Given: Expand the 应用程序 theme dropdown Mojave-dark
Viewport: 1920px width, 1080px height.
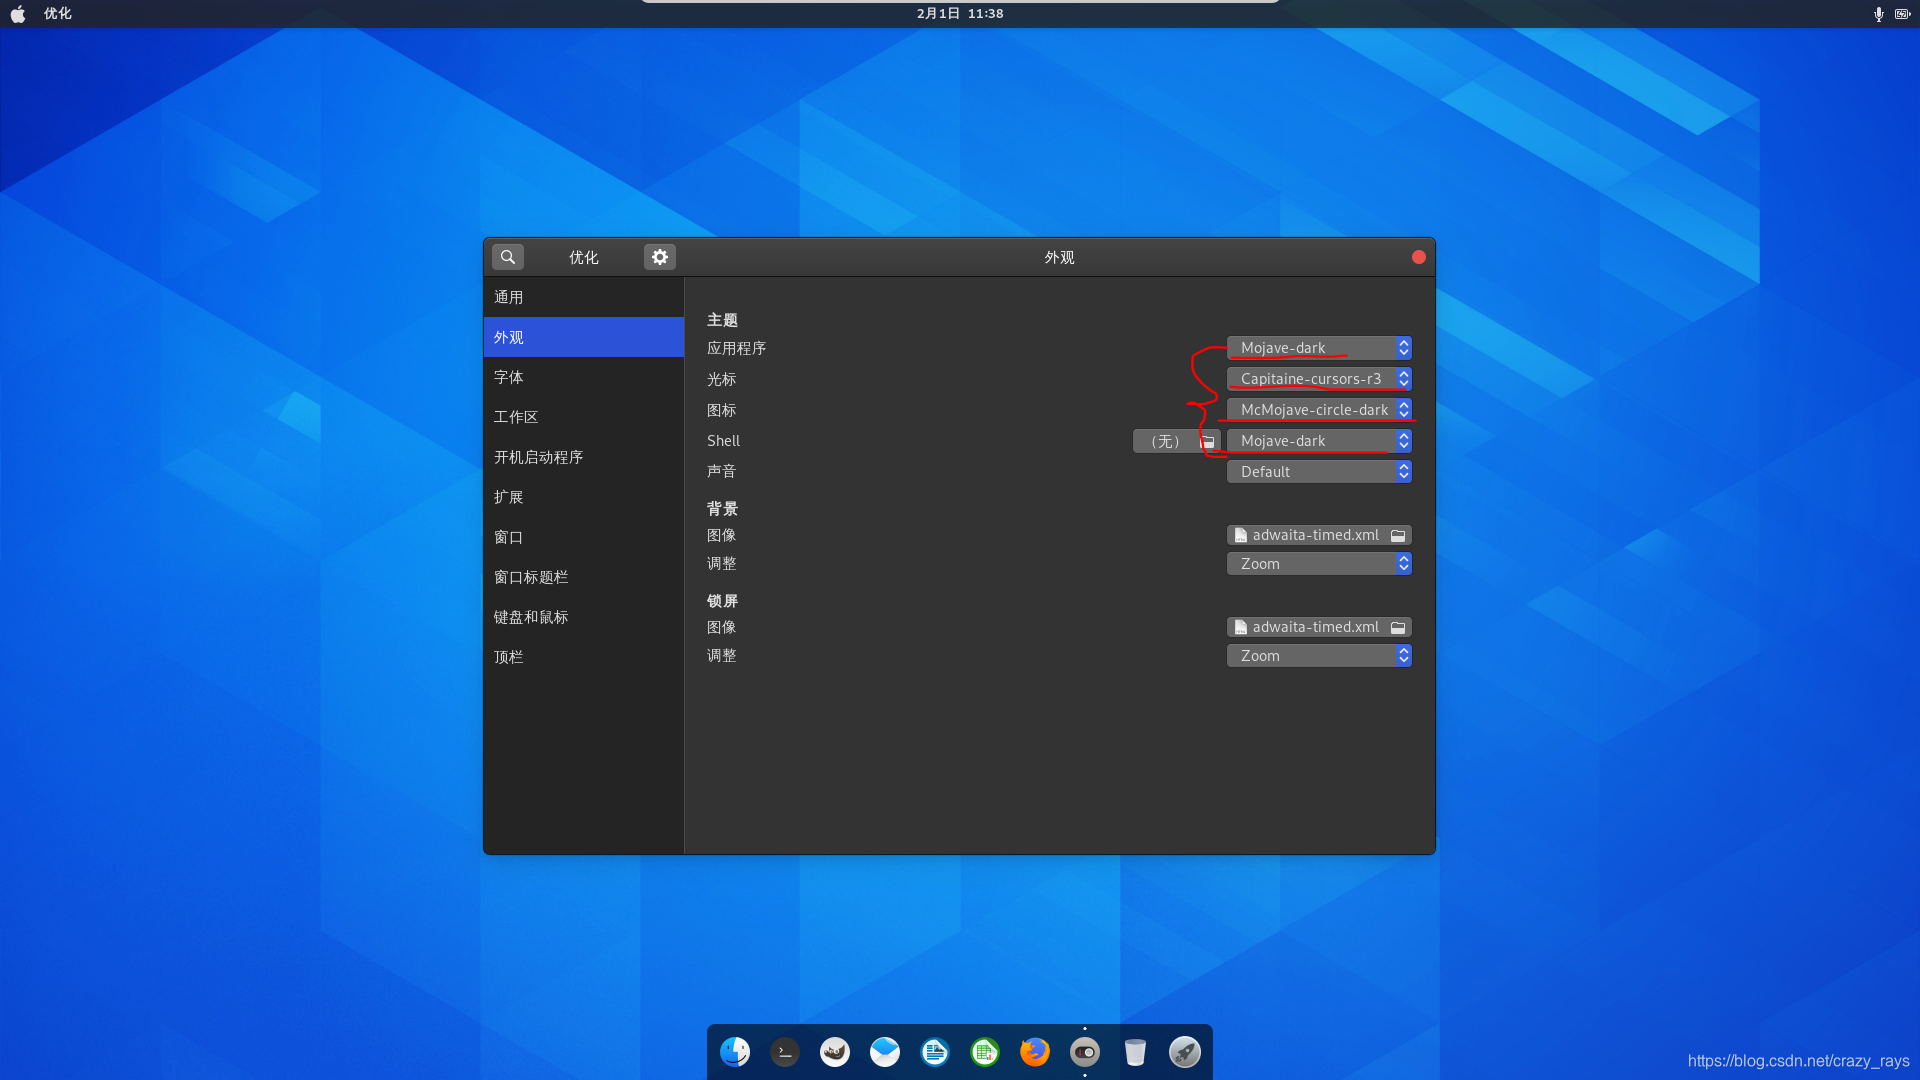Looking at the screenshot, I should pyautogui.click(x=1319, y=348).
